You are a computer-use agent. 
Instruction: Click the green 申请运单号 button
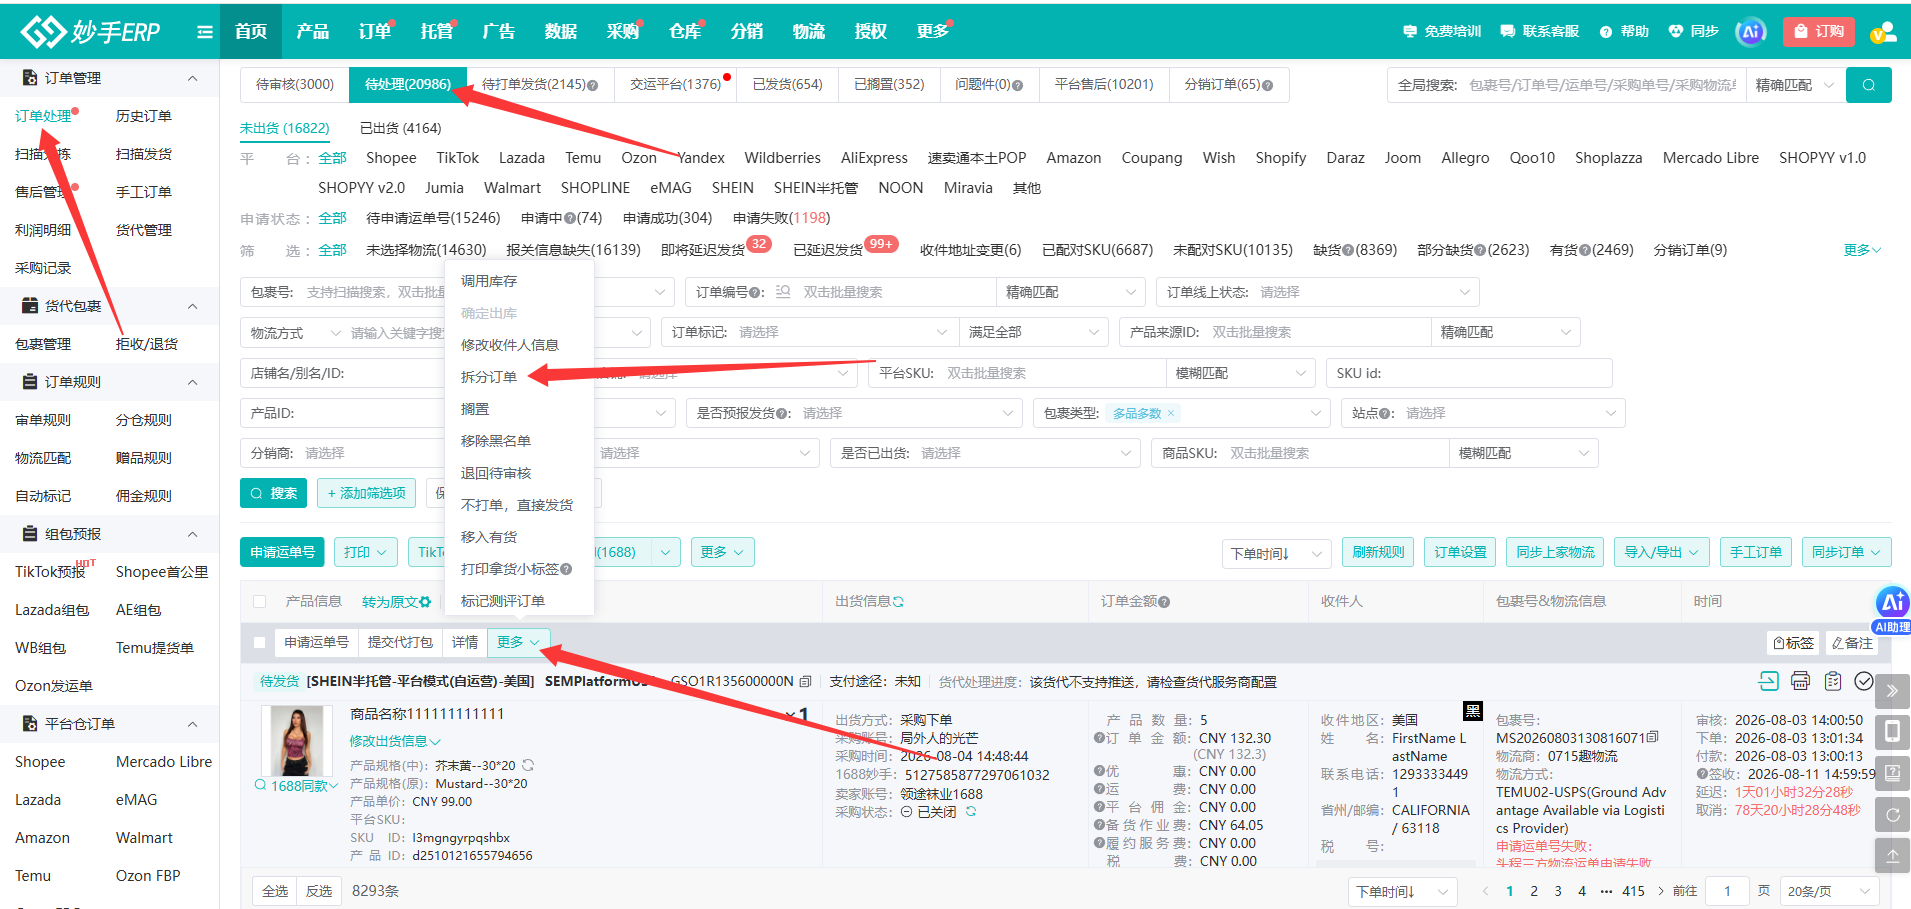pos(282,552)
